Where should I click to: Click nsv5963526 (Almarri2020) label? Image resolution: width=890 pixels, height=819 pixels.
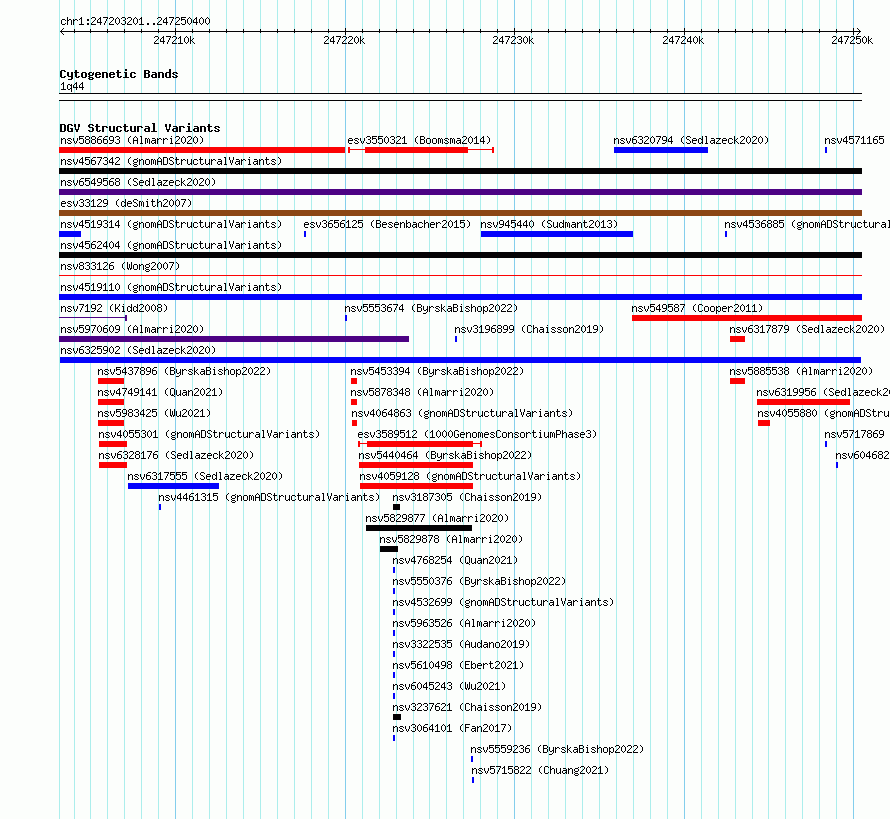click(x=464, y=623)
